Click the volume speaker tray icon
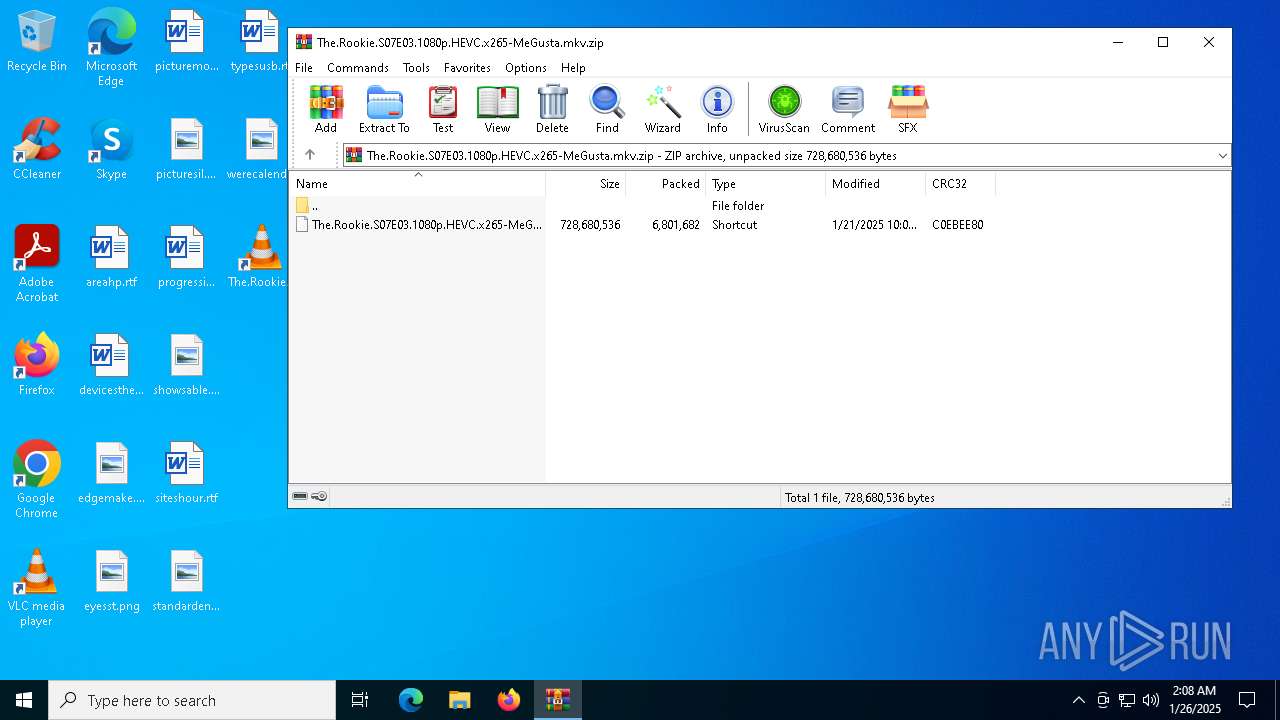Image resolution: width=1280 pixels, height=720 pixels. click(x=1151, y=700)
